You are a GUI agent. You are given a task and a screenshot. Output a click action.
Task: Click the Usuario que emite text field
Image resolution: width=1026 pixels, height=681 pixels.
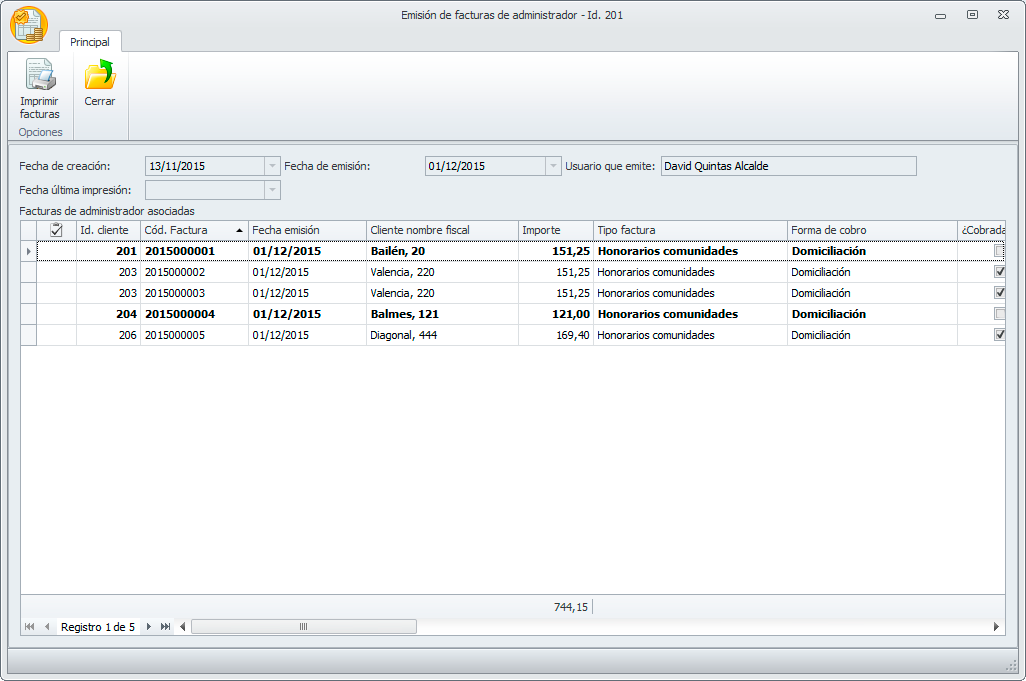click(x=788, y=166)
